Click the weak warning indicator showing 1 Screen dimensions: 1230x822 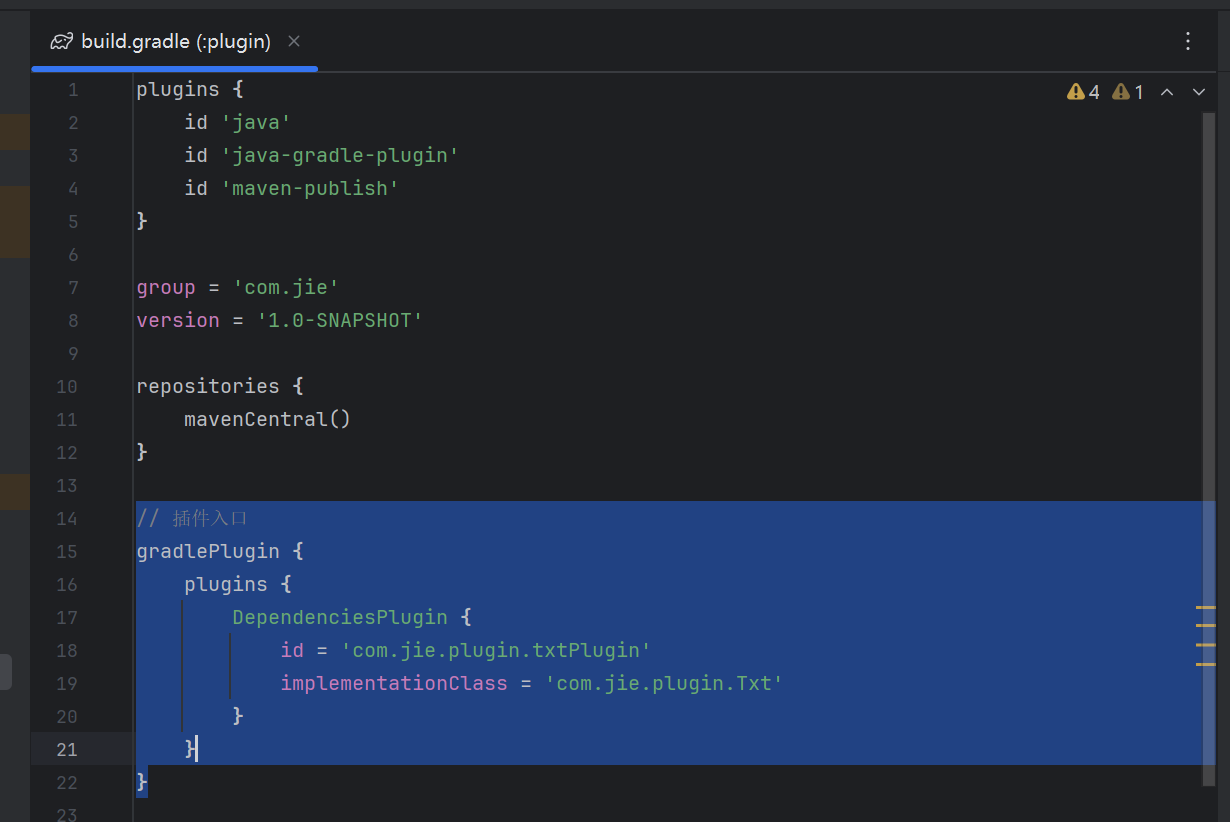coord(1128,92)
